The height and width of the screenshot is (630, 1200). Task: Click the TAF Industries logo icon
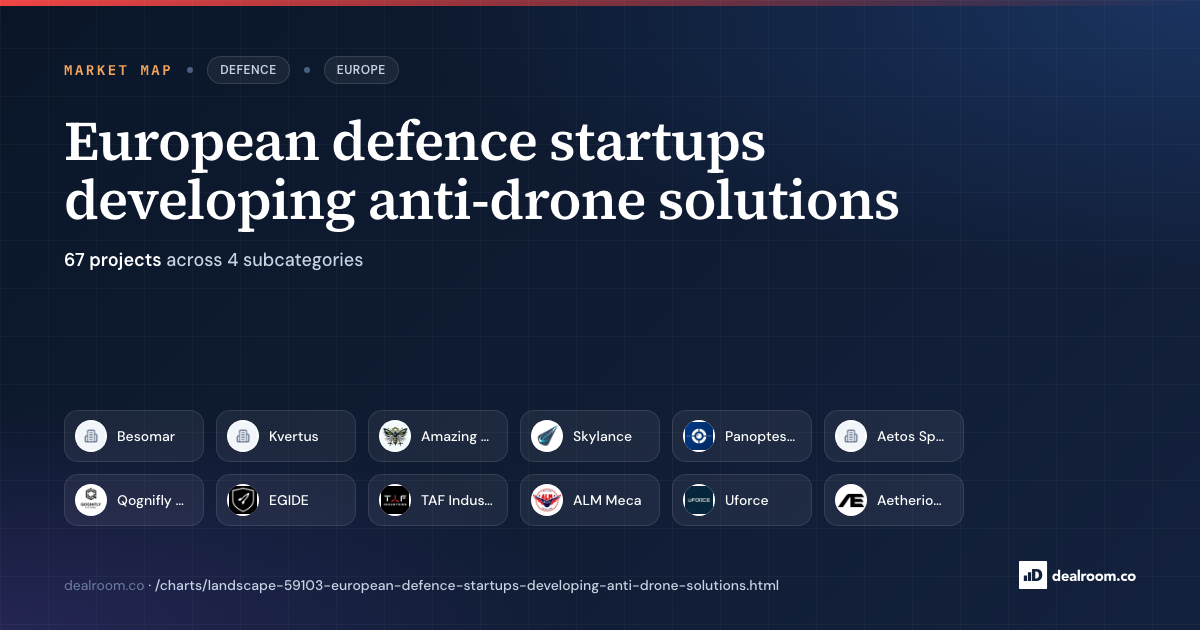[x=395, y=500]
